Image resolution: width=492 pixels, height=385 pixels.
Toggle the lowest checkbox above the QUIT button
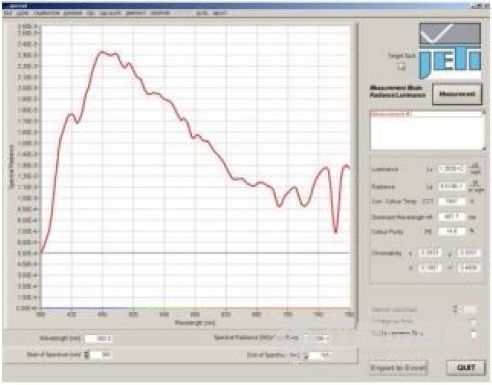click(474, 334)
